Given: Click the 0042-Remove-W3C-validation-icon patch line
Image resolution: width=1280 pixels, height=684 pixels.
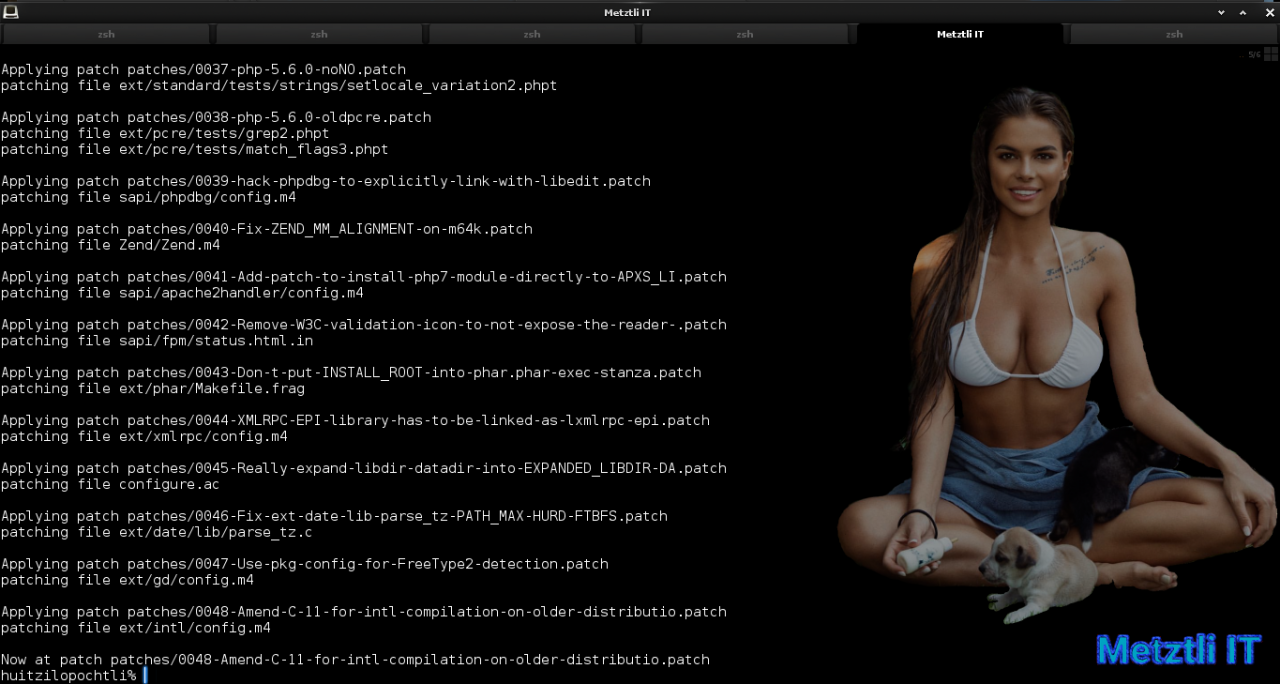Looking at the screenshot, I should (364, 326).
